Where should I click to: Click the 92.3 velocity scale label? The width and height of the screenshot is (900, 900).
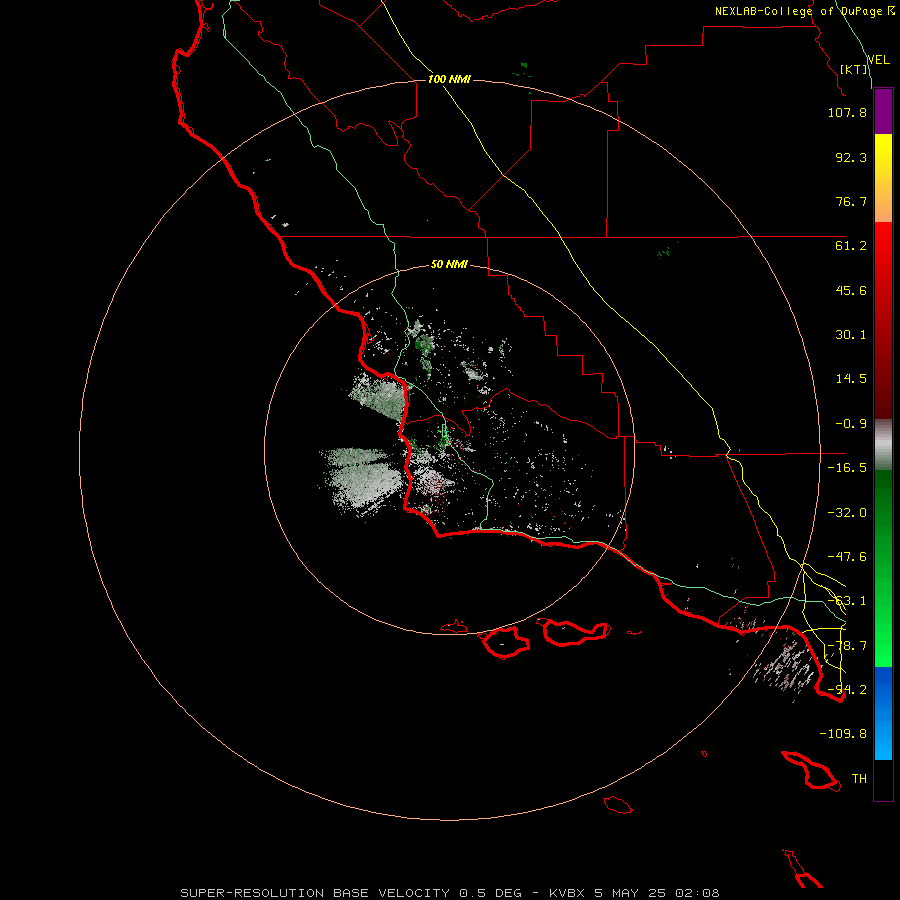[851, 157]
